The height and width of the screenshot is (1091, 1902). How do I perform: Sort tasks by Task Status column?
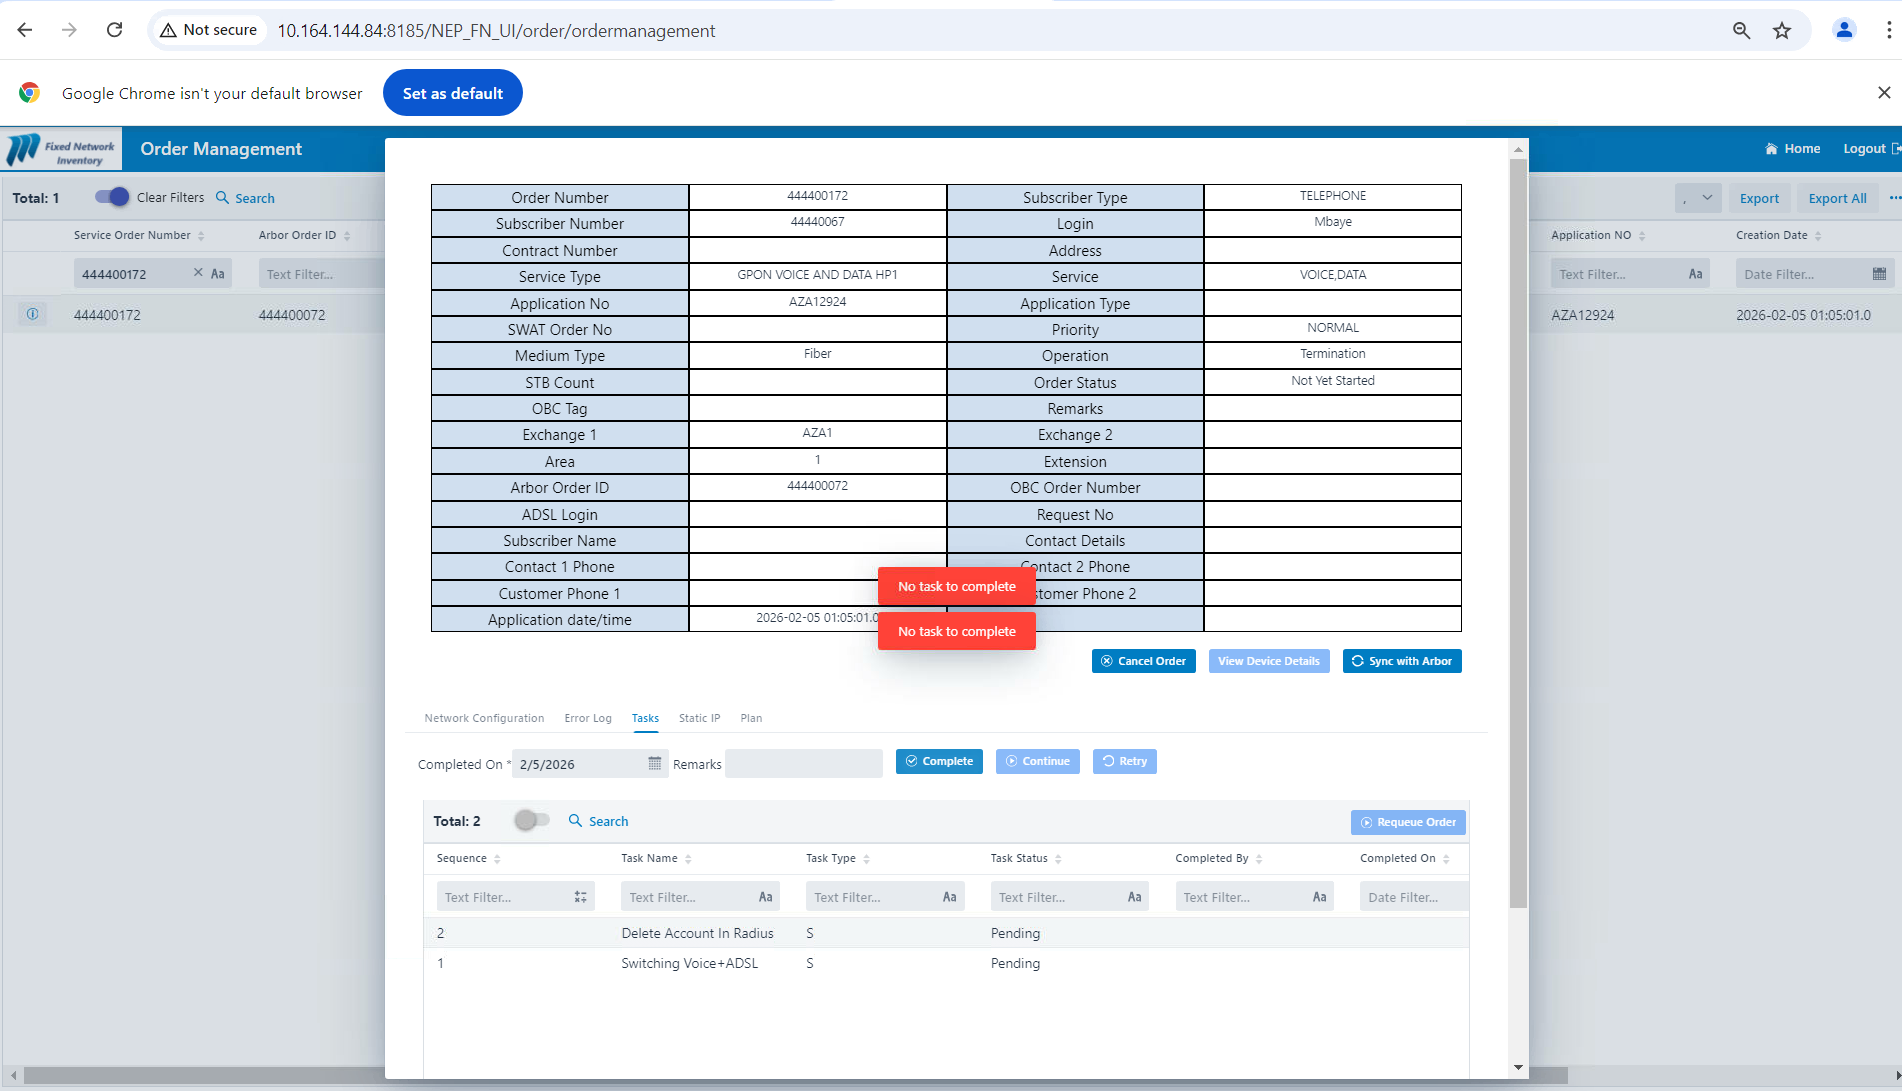[1058, 859]
